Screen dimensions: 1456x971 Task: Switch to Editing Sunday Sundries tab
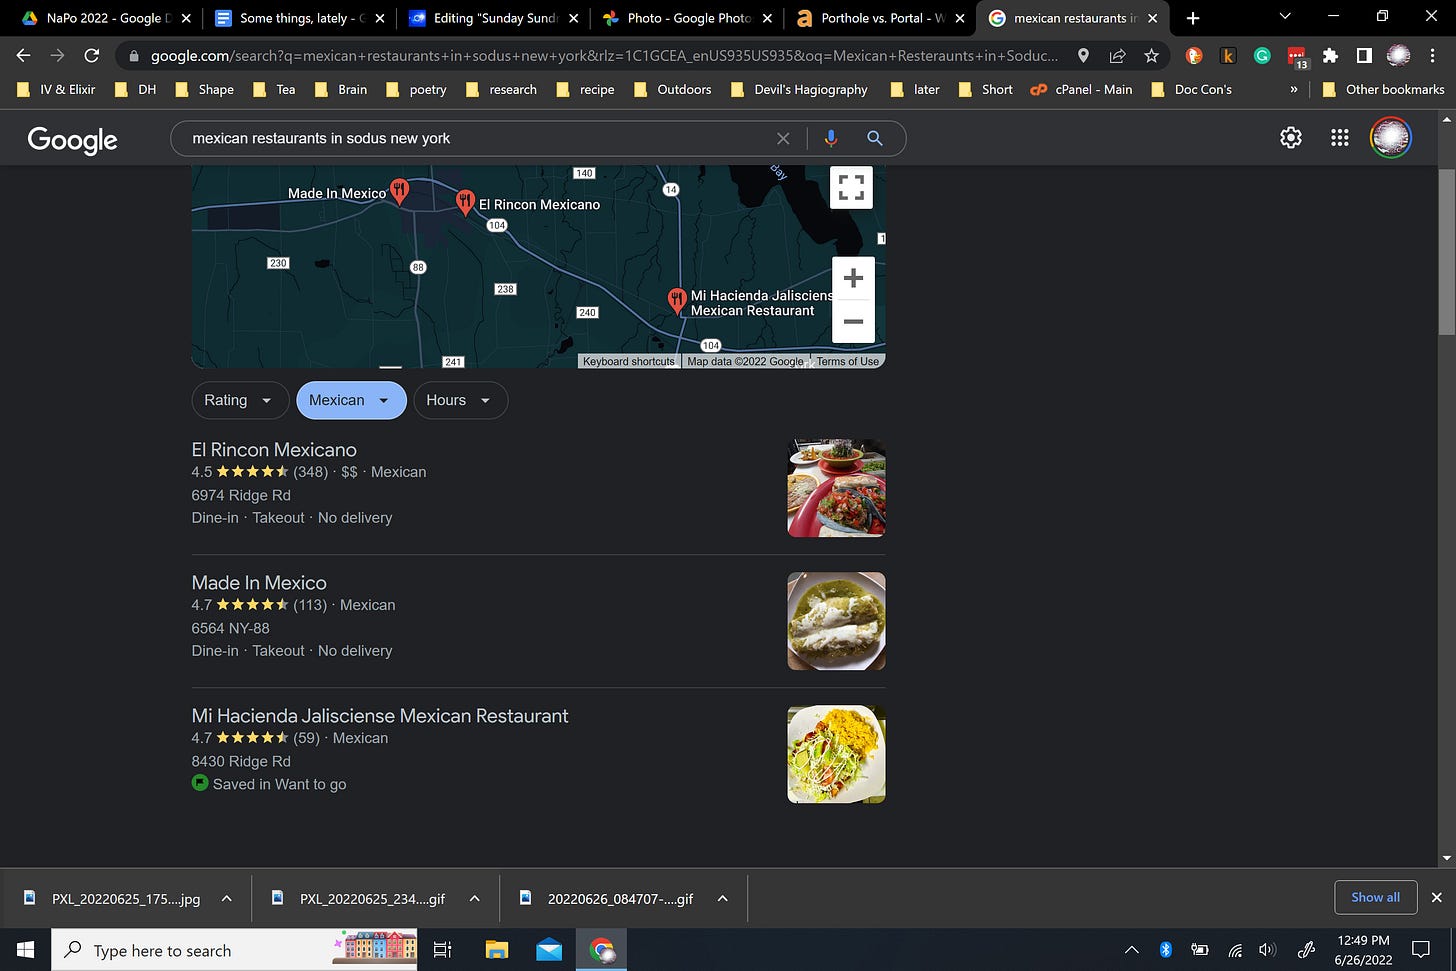[493, 18]
